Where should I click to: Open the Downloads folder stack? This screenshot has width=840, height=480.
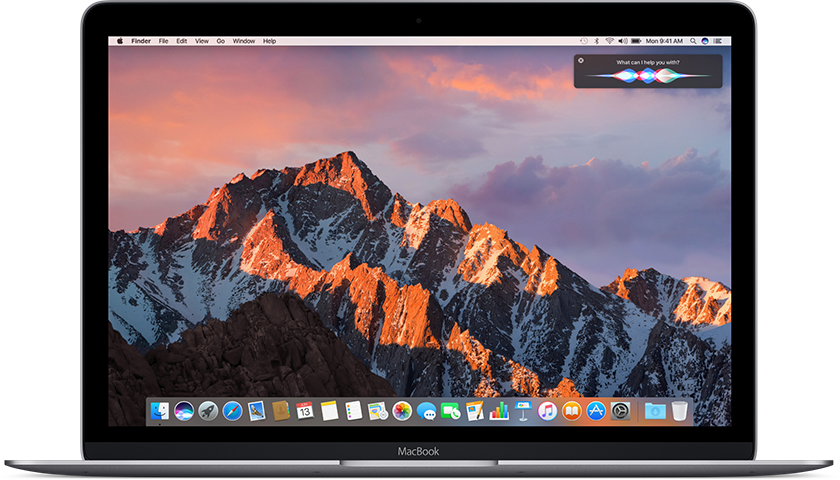[655, 411]
